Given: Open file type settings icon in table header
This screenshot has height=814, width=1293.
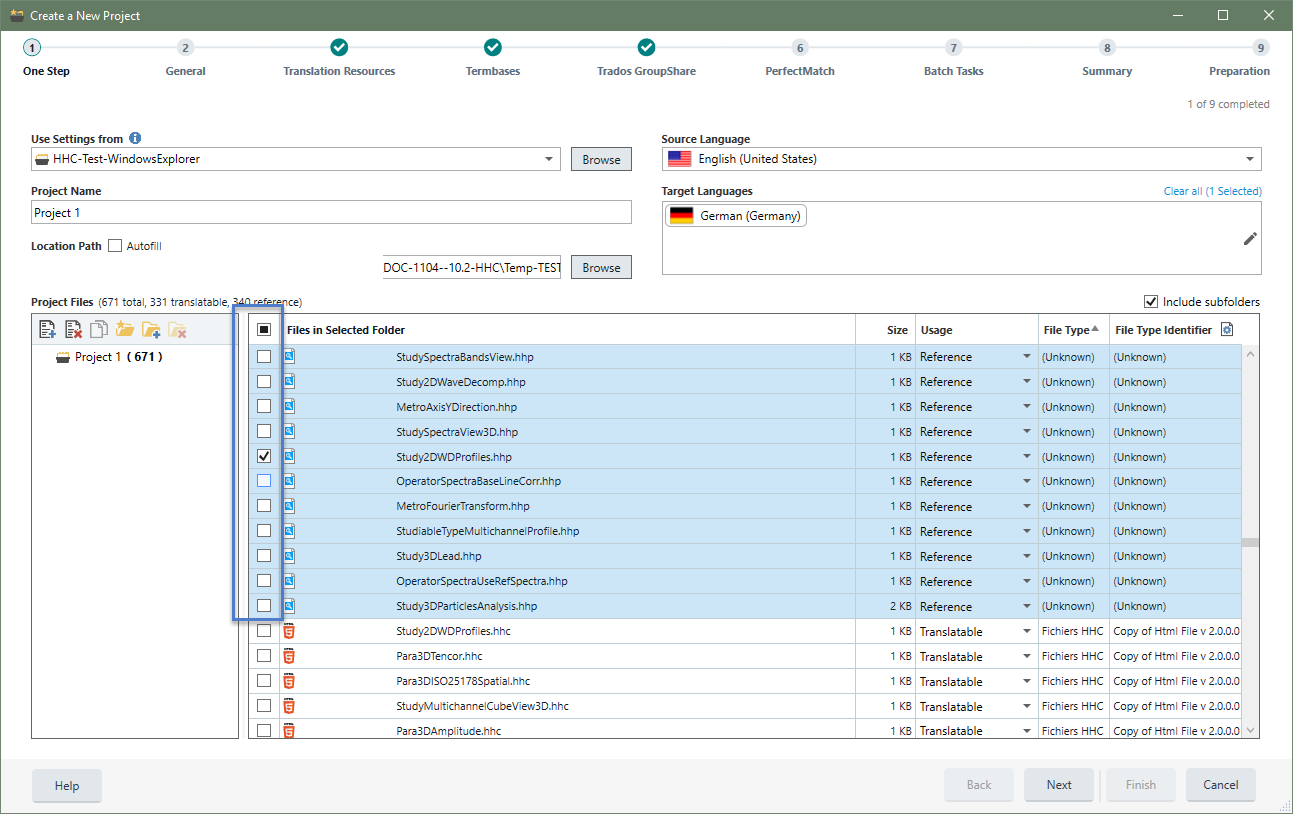Looking at the screenshot, I should 1228,330.
